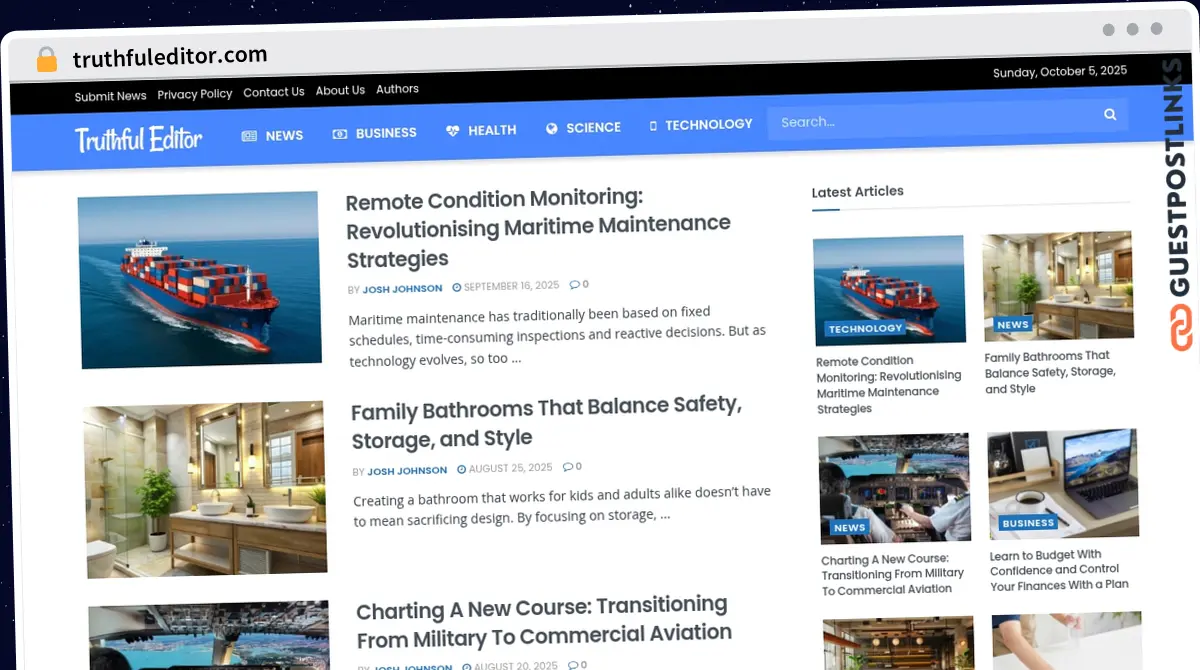The image size is (1200, 670).
Task: Click the padlock icon beside the site address
Action: (x=46, y=58)
